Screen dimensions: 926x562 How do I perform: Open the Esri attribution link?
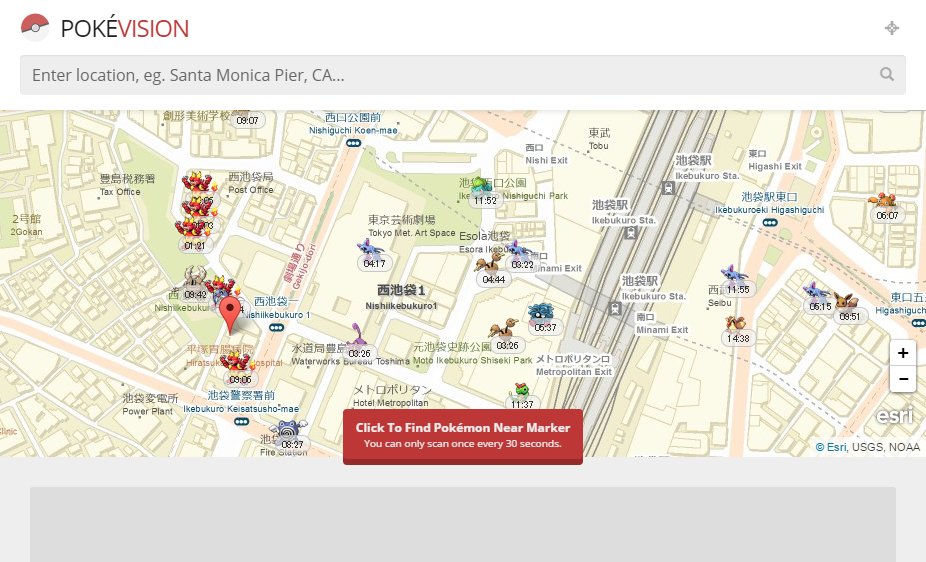click(x=831, y=447)
